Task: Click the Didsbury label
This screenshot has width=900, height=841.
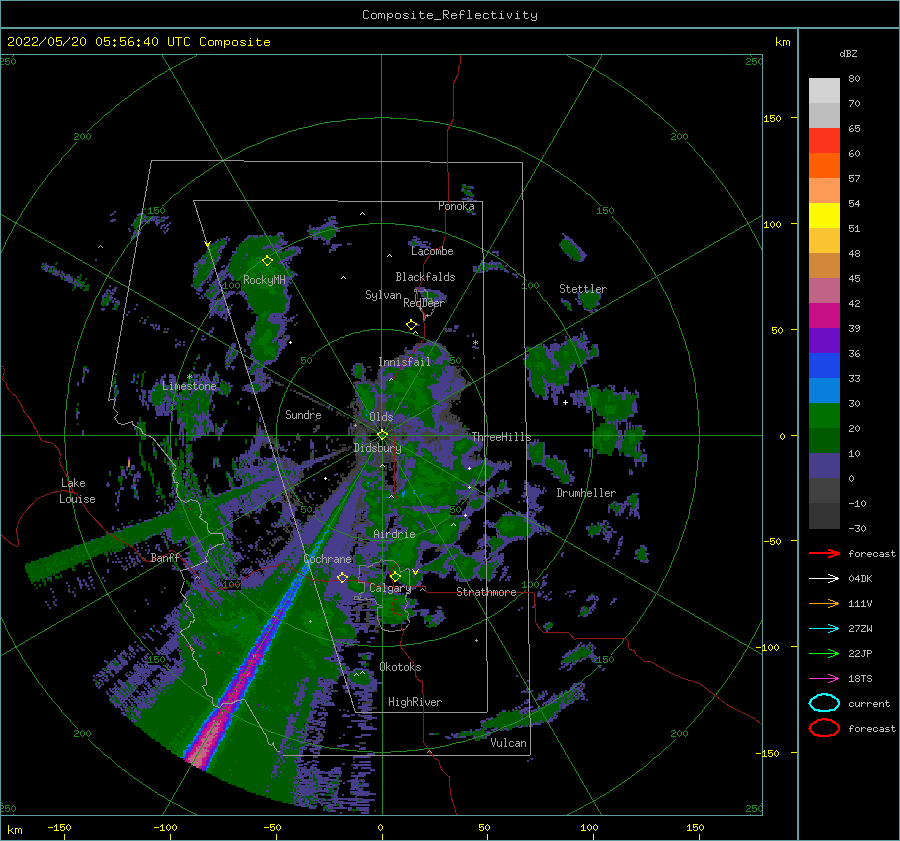Action: tap(377, 448)
